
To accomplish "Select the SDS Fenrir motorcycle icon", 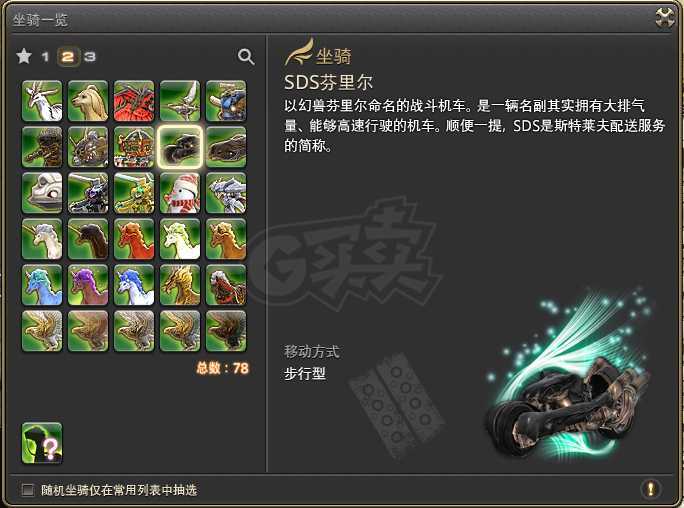I will (180, 147).
